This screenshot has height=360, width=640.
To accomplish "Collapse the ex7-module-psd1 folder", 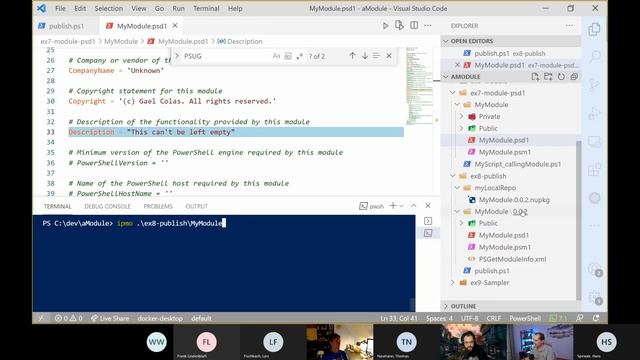I will (x=453, y=93).
